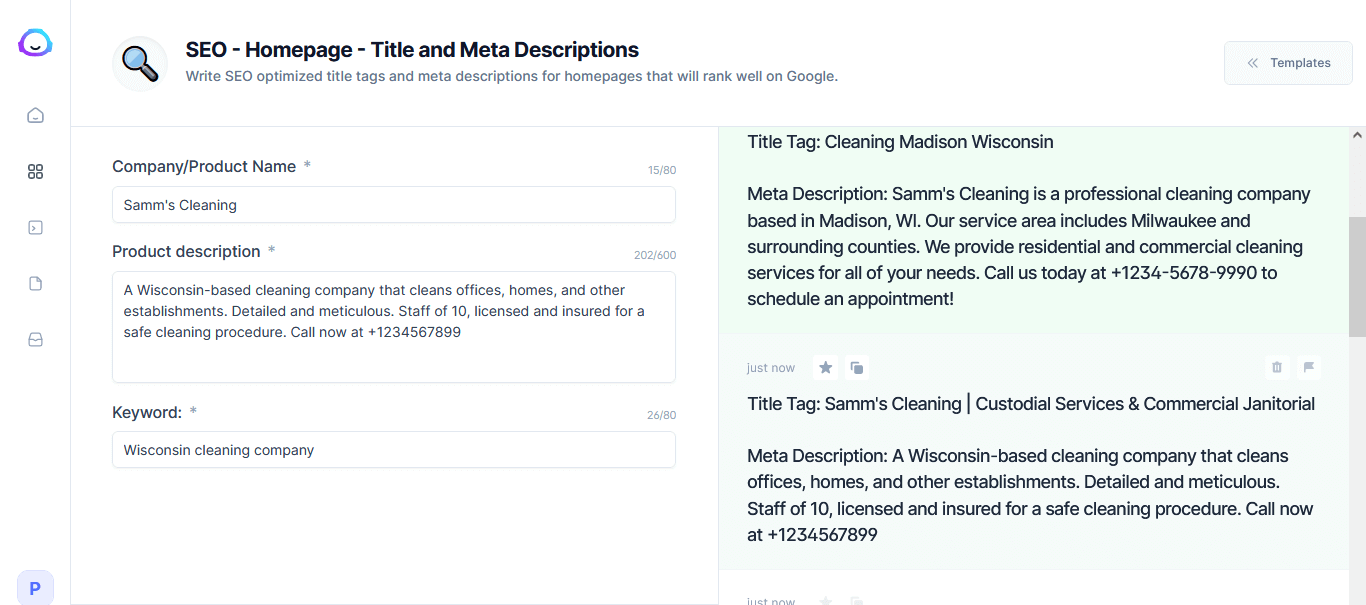Open the P profile avatar menu
The width and height of the screenshot is (1366, 605).
click(x=35, y=587)
